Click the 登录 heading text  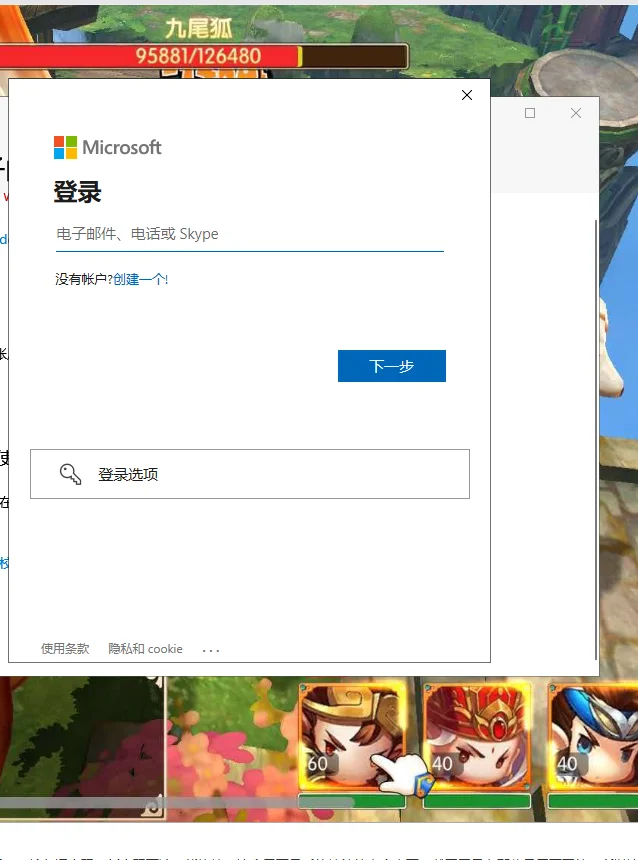77,192
